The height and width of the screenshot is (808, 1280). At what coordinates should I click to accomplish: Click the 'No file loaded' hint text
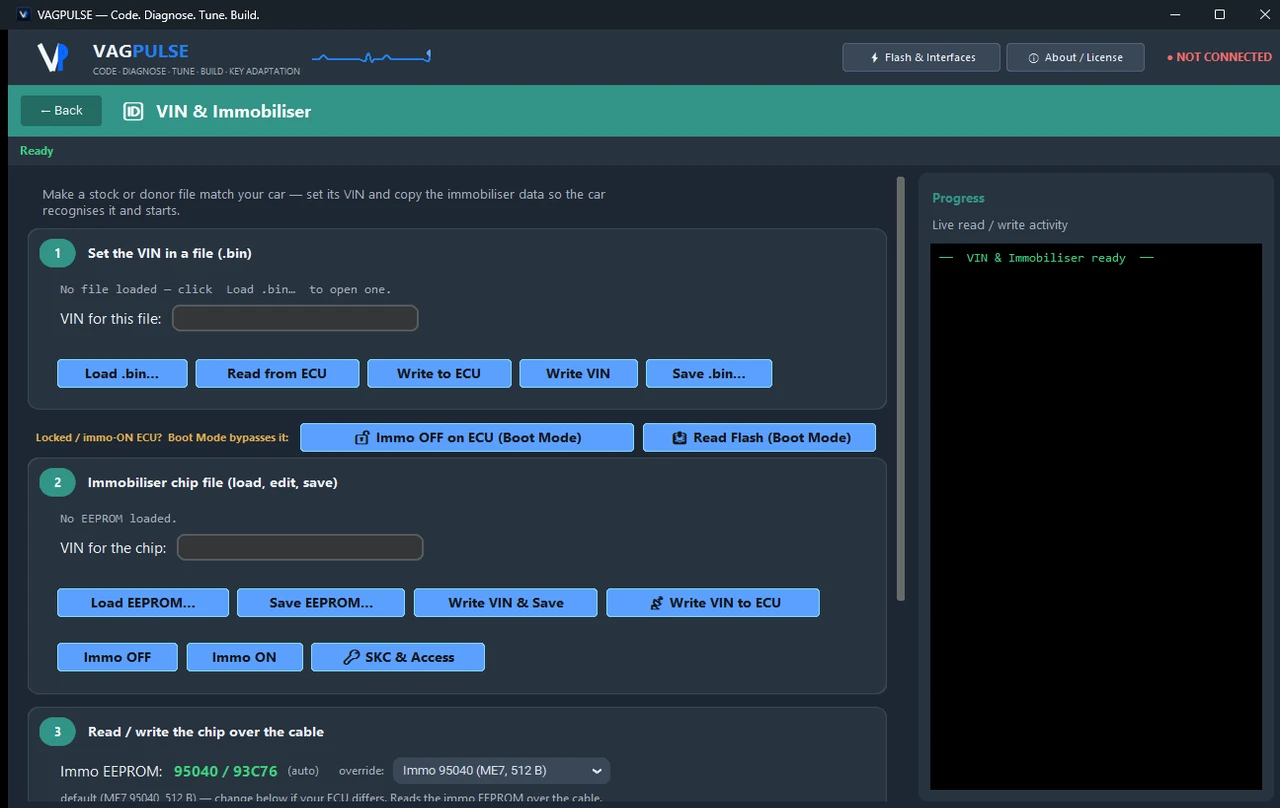pos(225,289)
